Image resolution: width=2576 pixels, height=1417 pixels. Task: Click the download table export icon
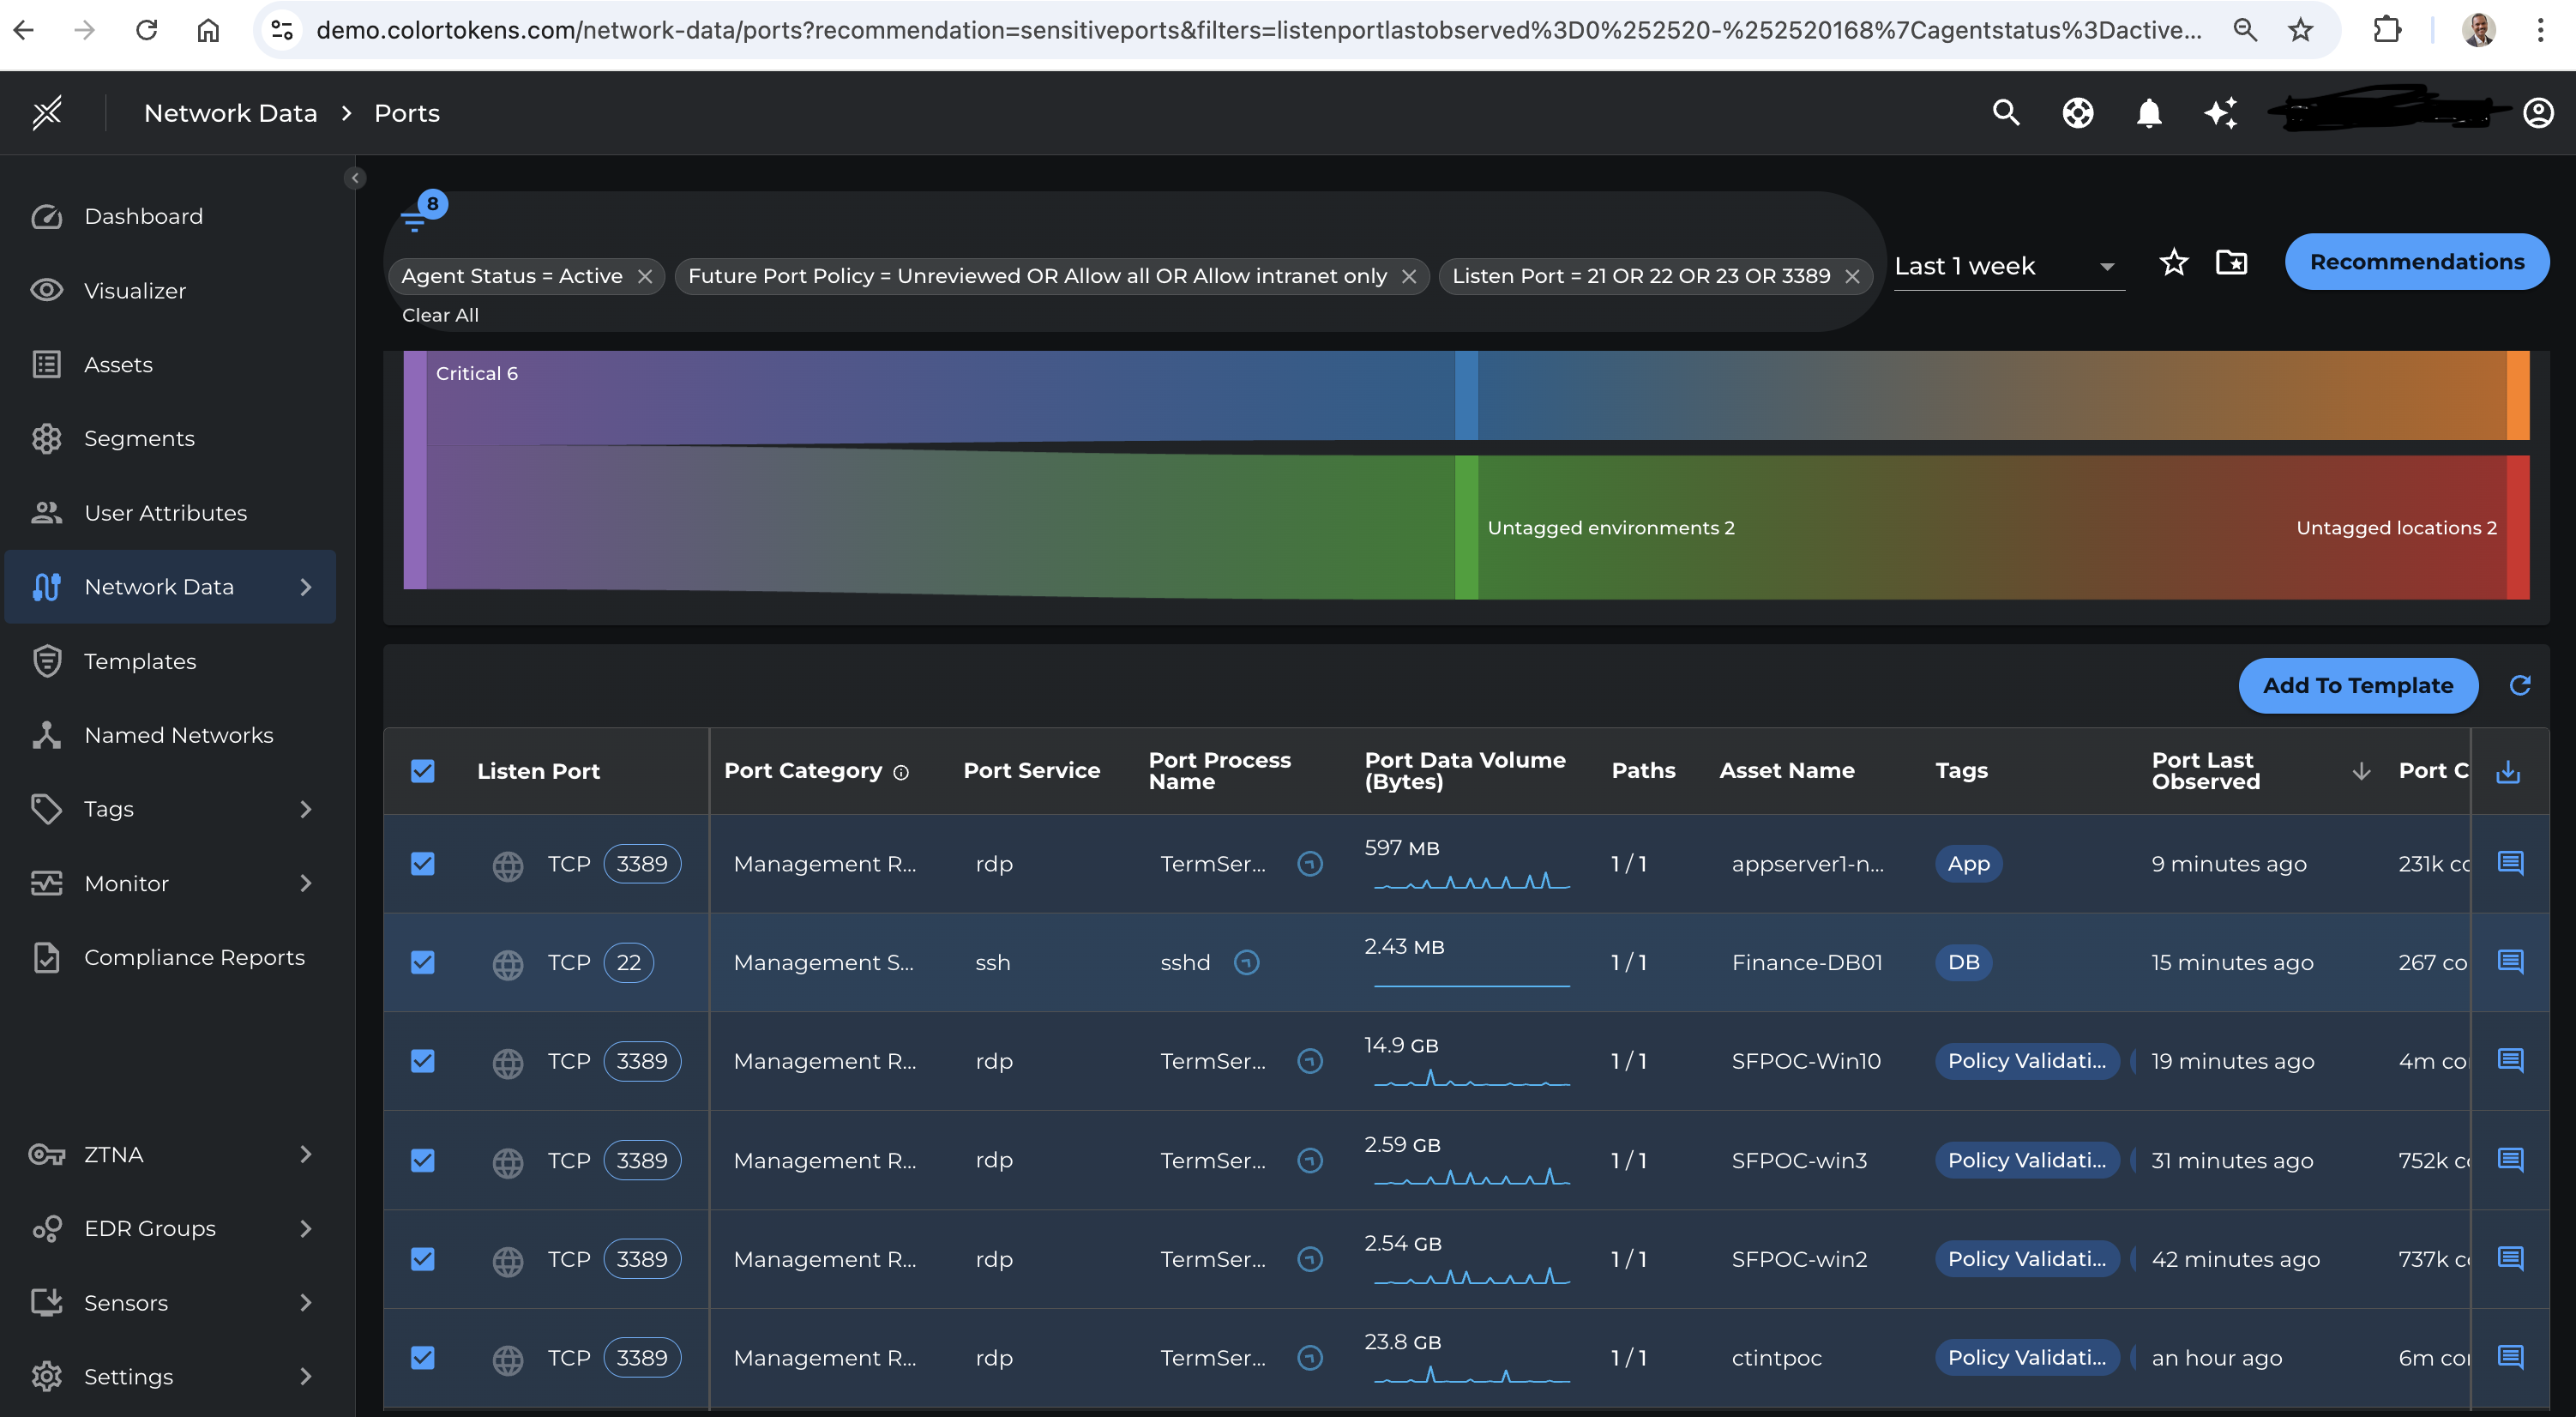click(x=2507, y=771)
